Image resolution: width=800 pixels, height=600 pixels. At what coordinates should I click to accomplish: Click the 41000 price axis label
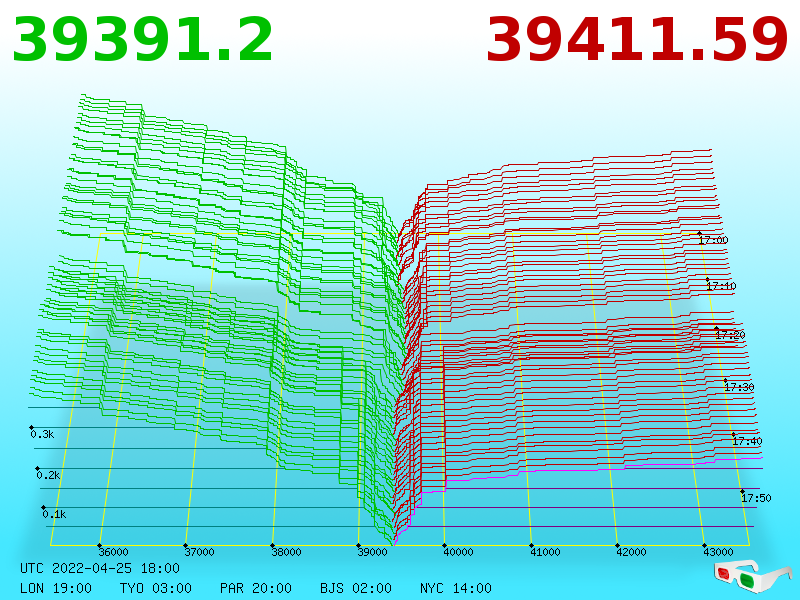pyautogui.click(x=545, y=552)
